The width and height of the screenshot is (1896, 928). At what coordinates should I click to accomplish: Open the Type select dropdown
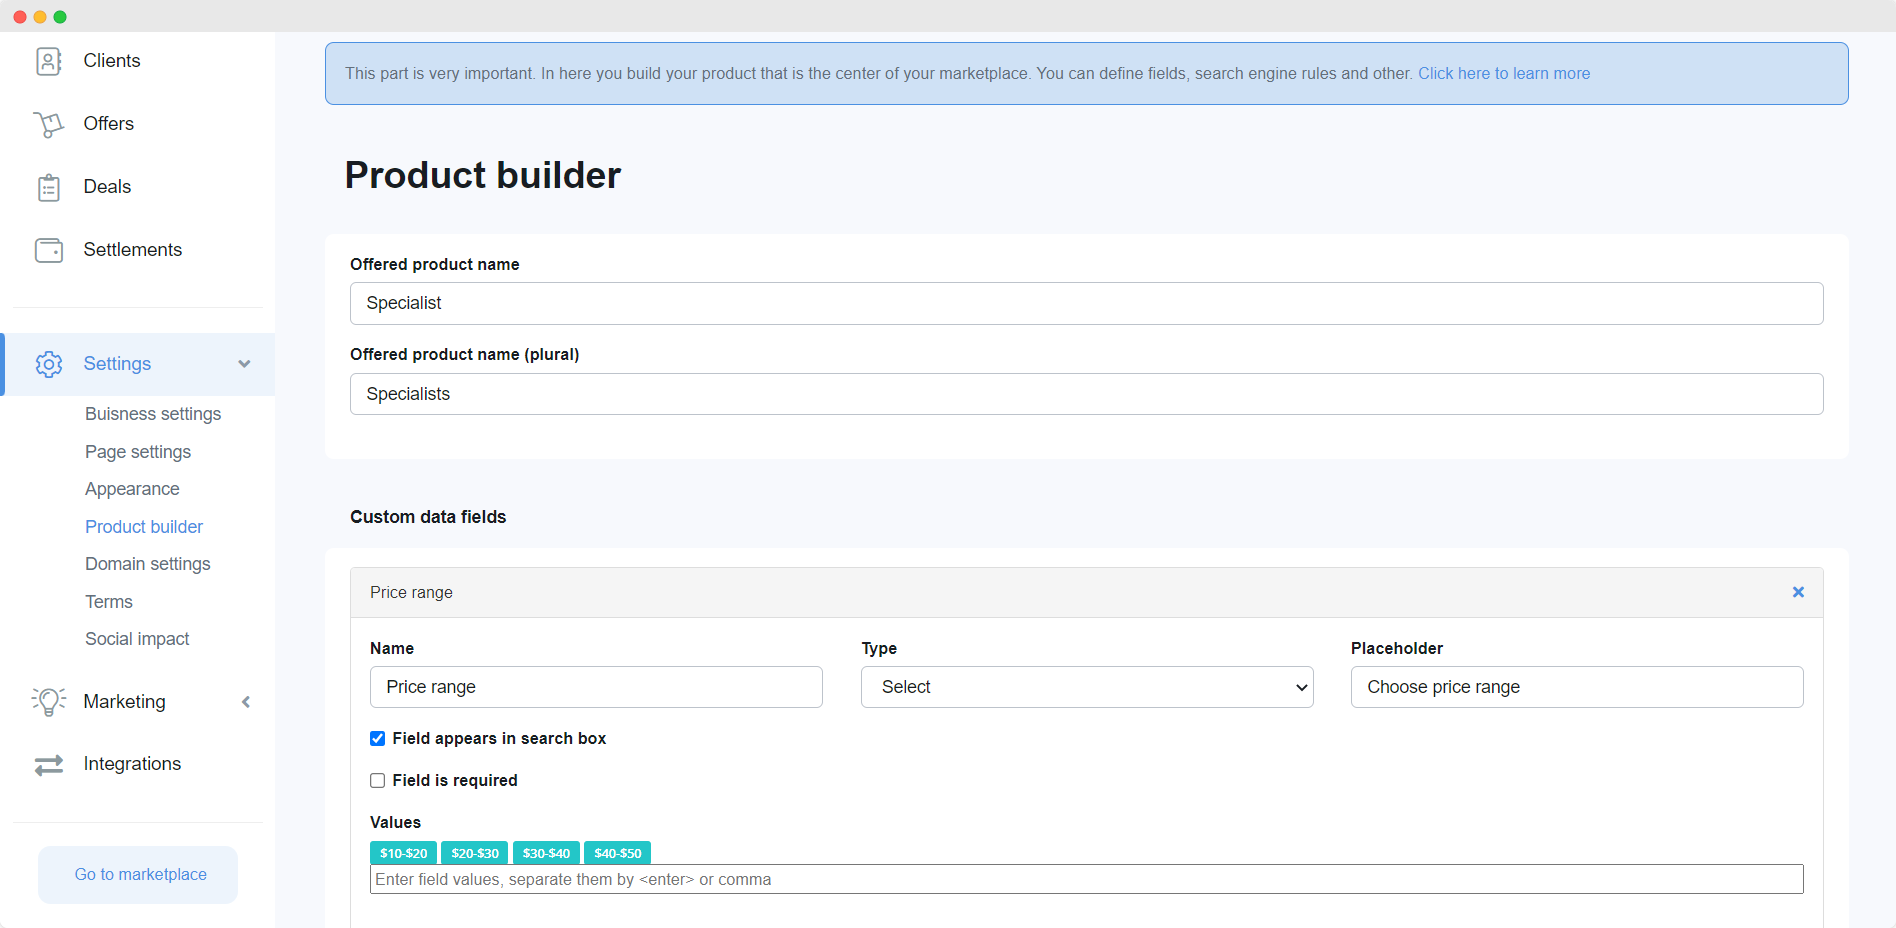pyautogui.click(x=1087, y=687)
